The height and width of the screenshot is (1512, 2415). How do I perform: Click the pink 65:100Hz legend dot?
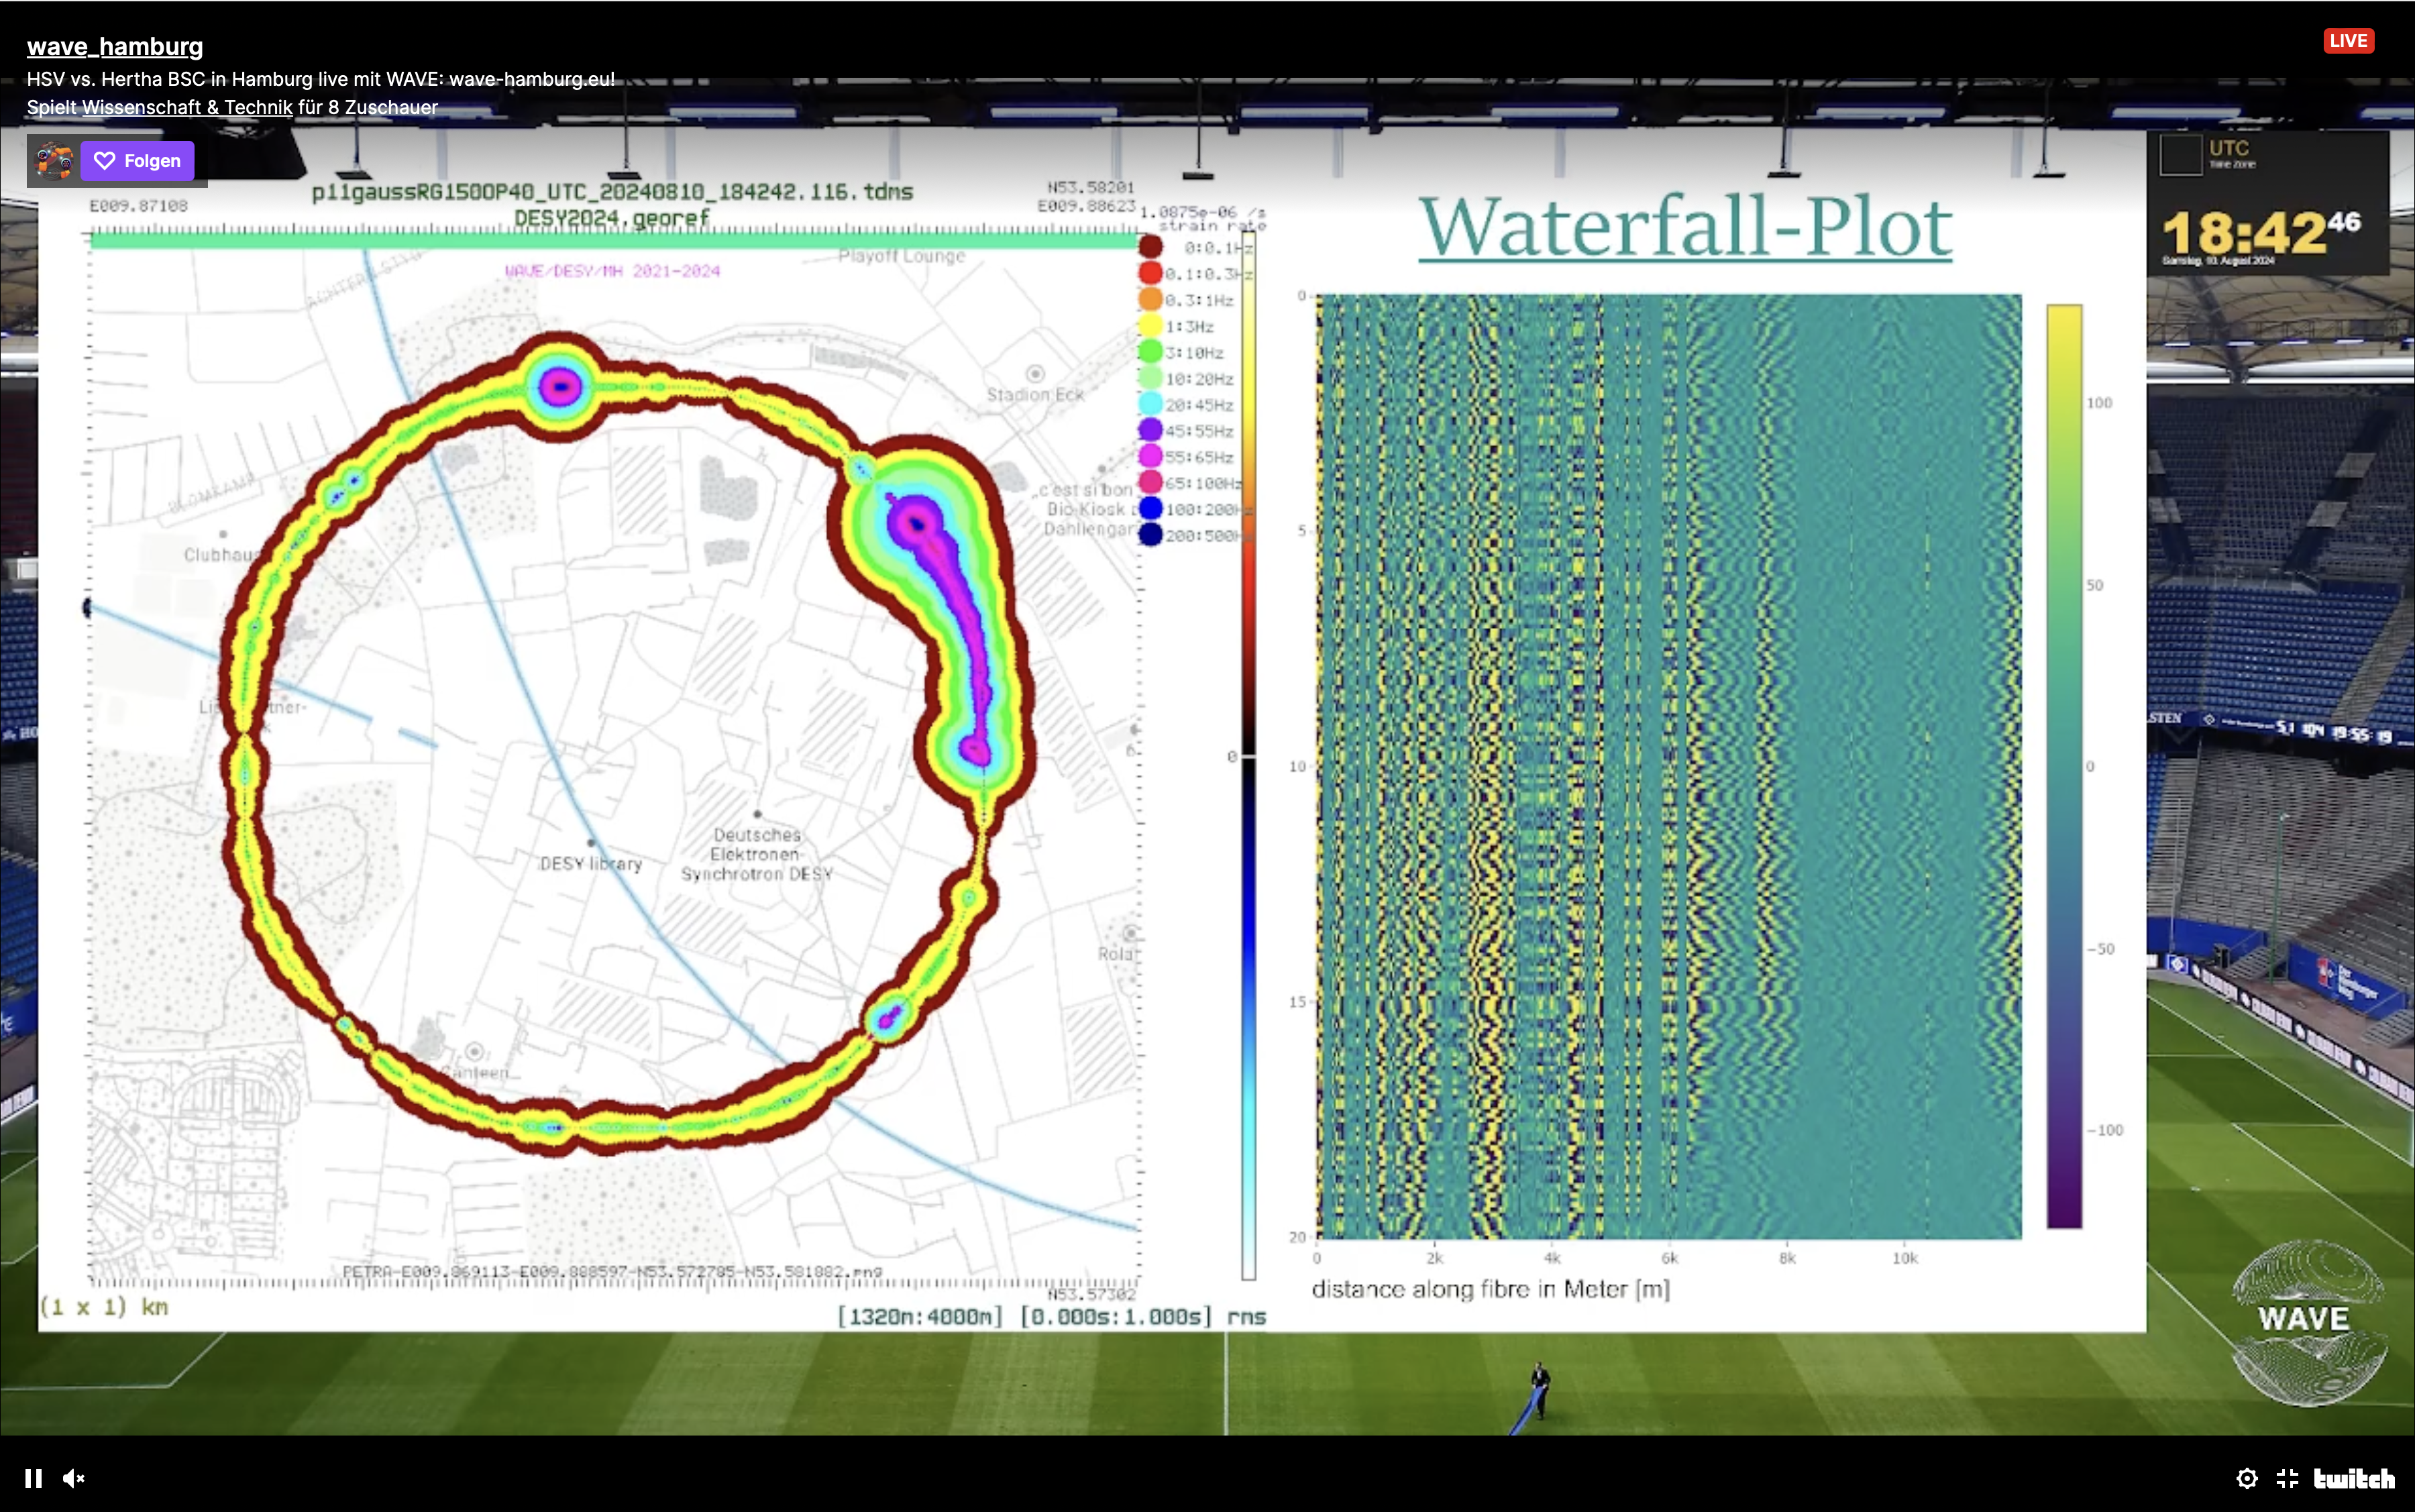click(1150, 482)
